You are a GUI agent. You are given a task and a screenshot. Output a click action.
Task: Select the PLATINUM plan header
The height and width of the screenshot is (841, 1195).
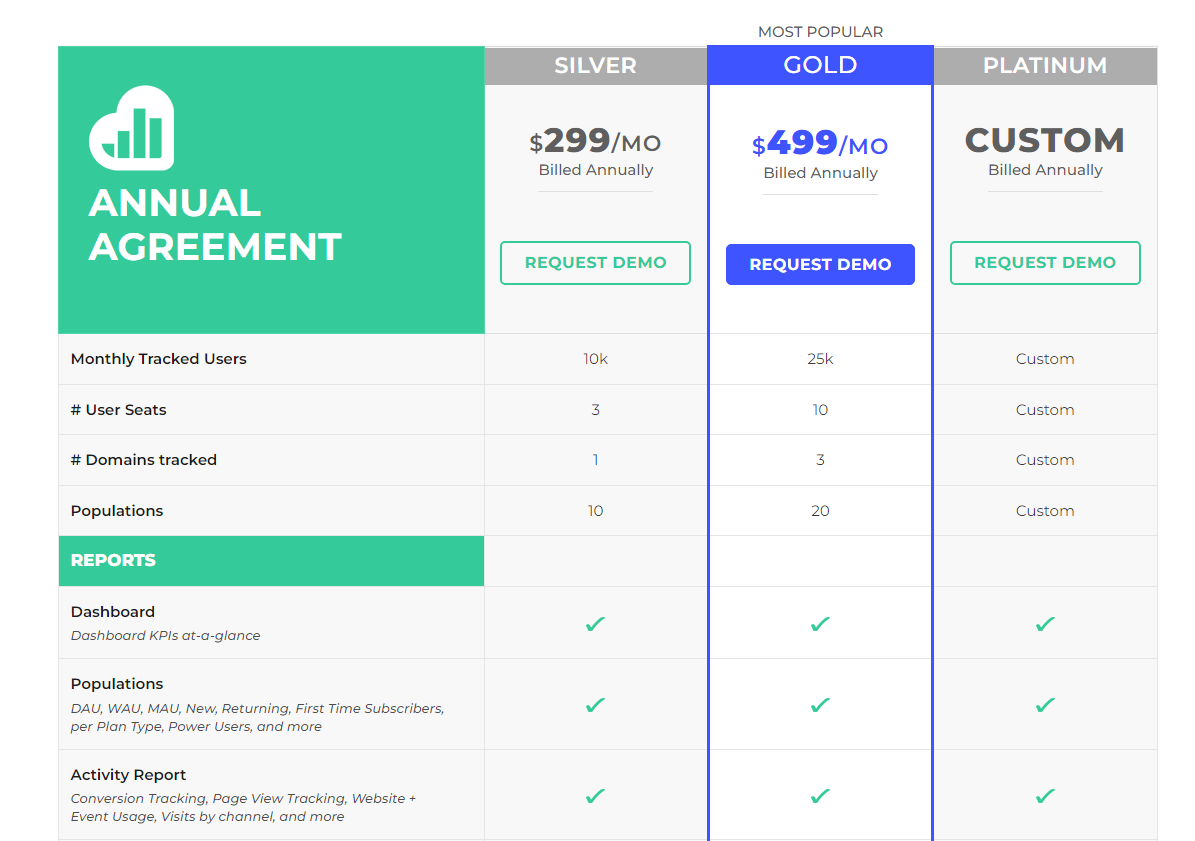coord(1045,66)
